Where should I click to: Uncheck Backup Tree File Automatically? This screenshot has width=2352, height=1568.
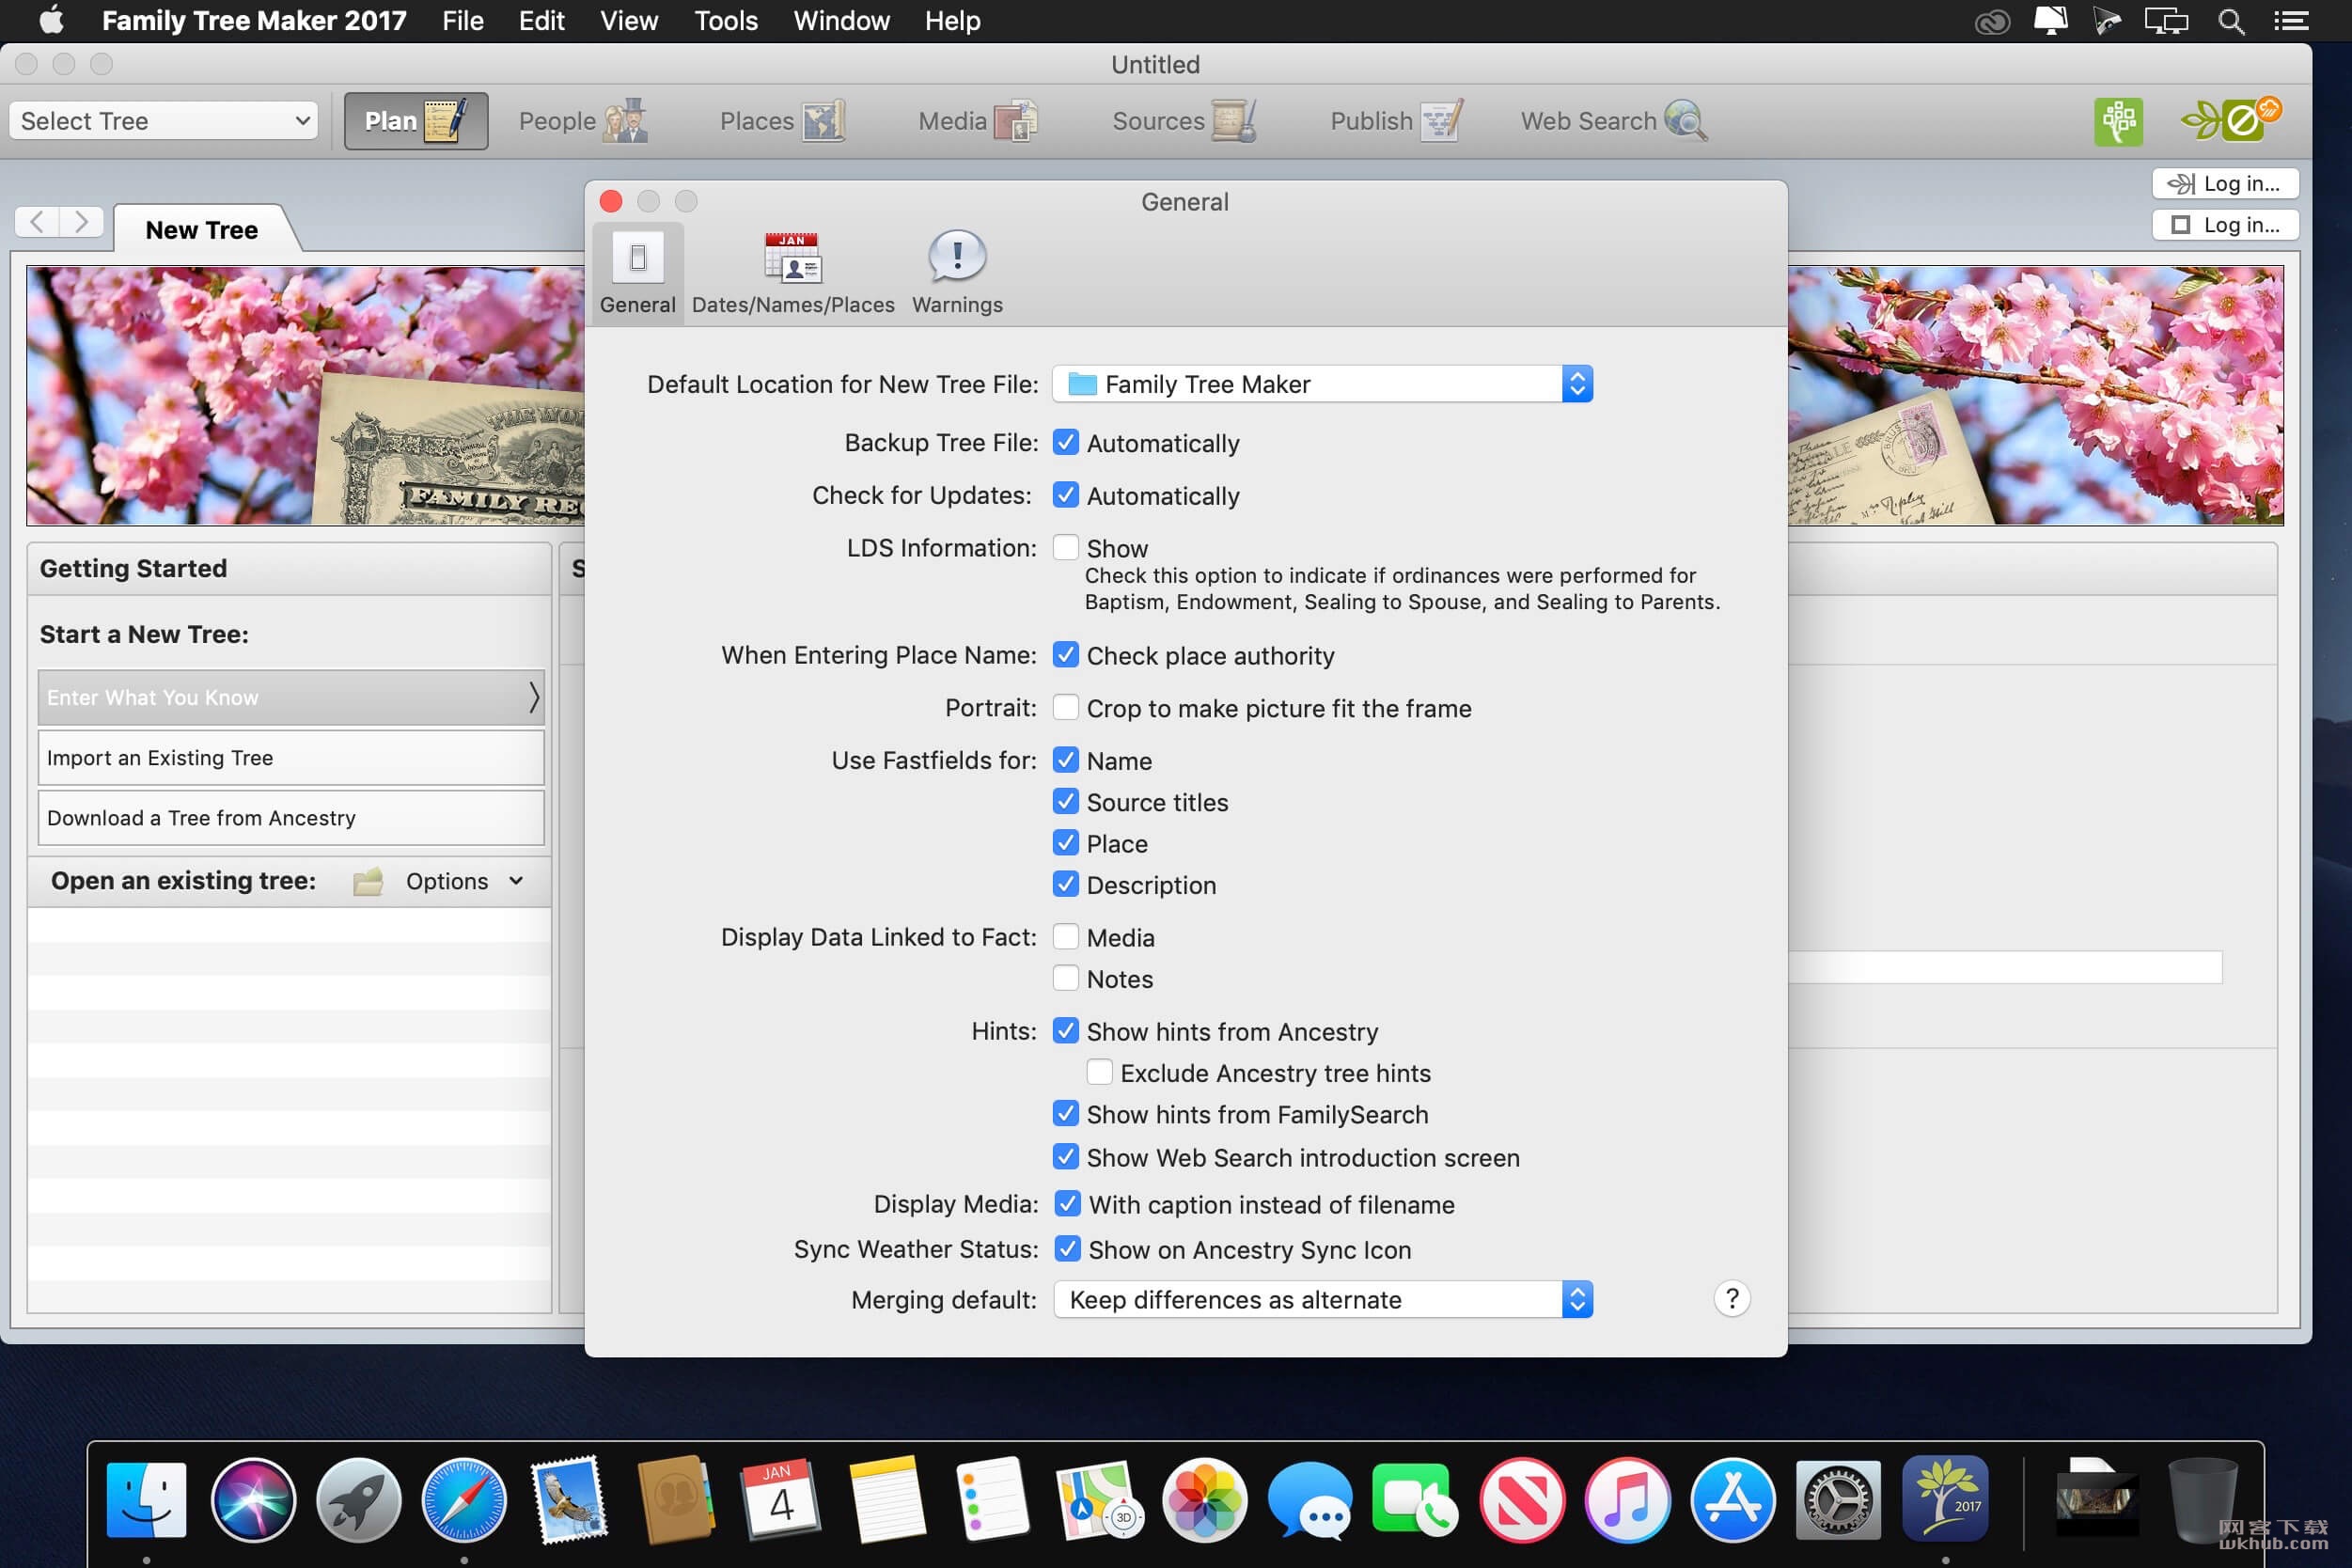click(1066, 442)
